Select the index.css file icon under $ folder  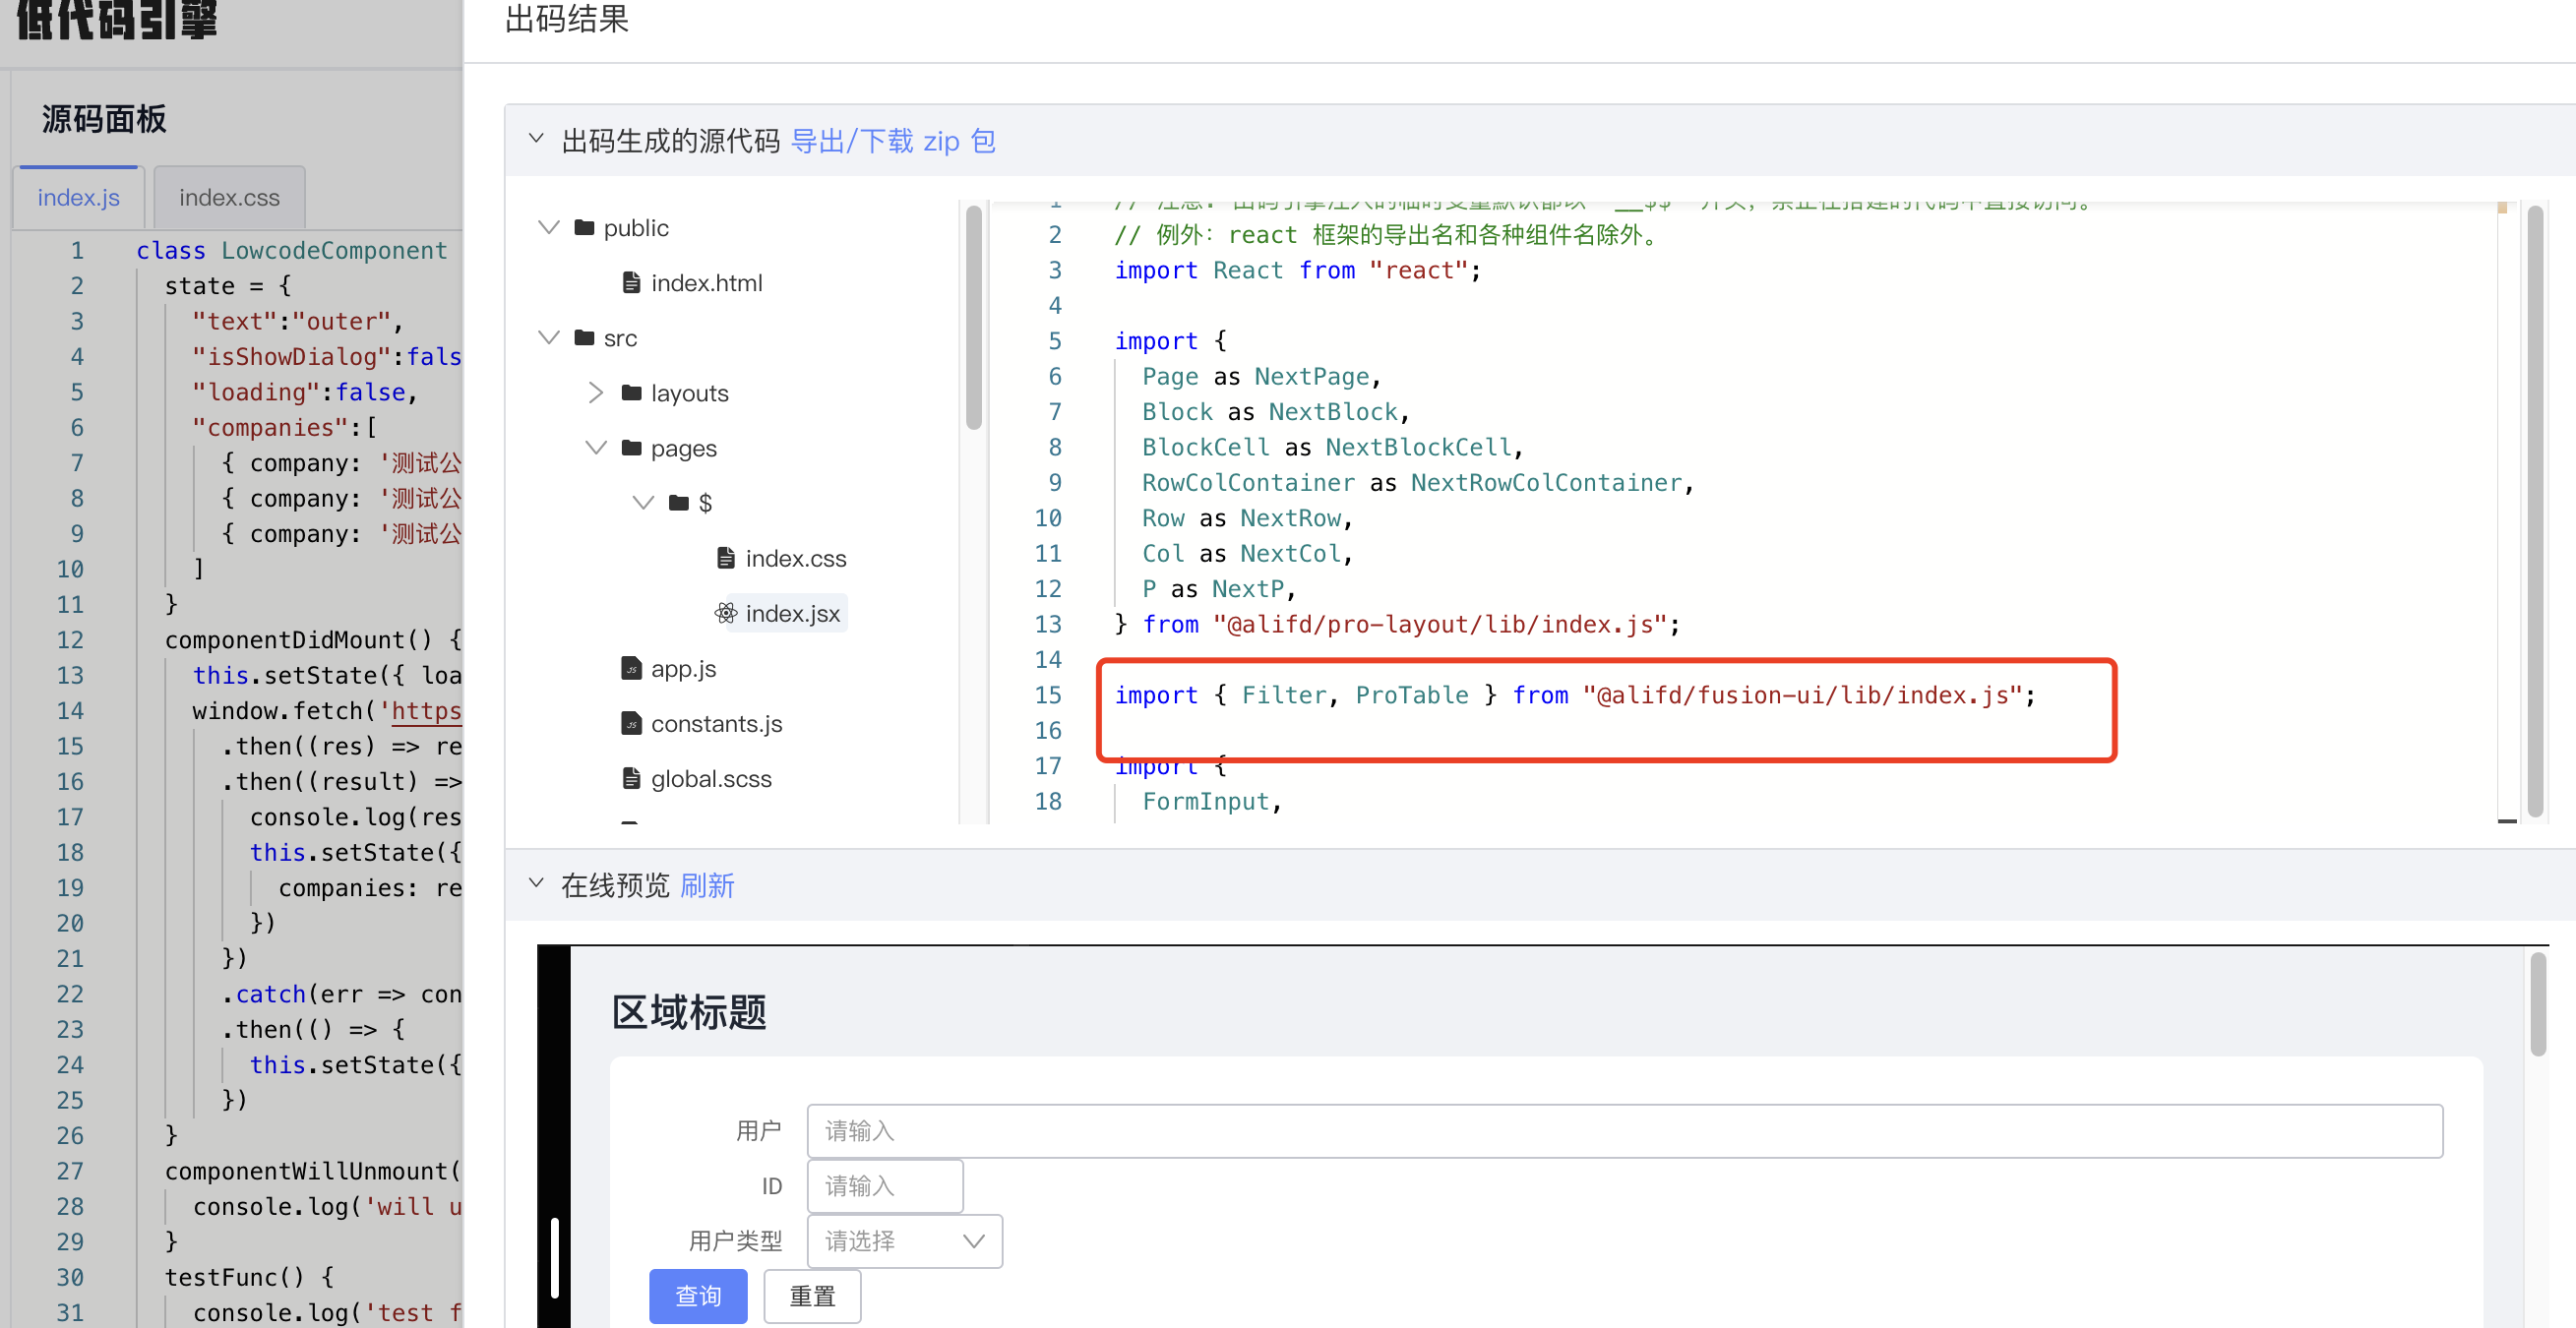pyautogui.click(x=726, y=558)
